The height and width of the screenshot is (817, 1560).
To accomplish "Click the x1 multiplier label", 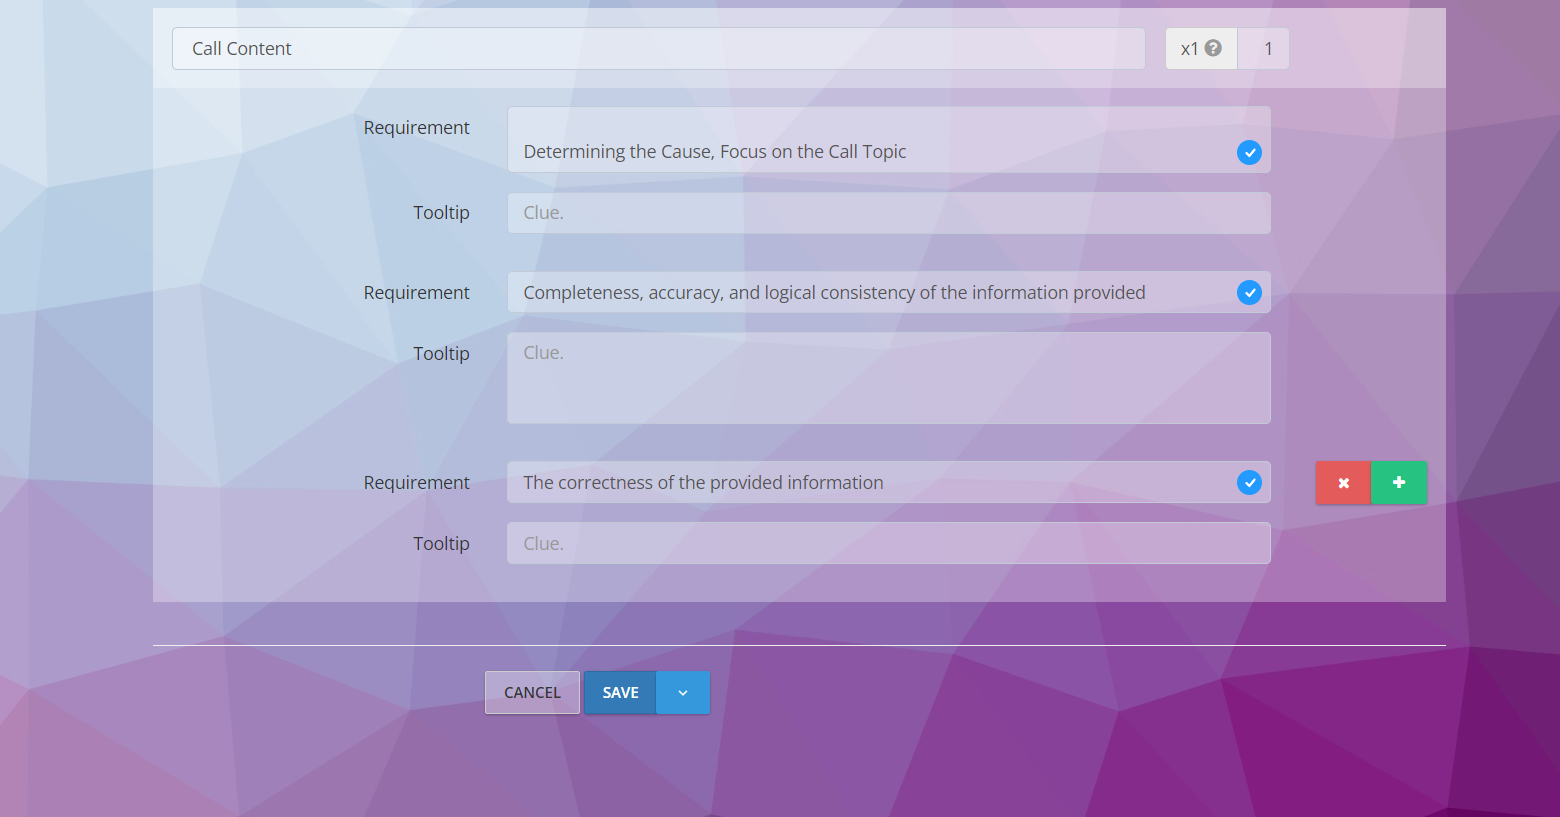I will click(x=1189, y=49).
